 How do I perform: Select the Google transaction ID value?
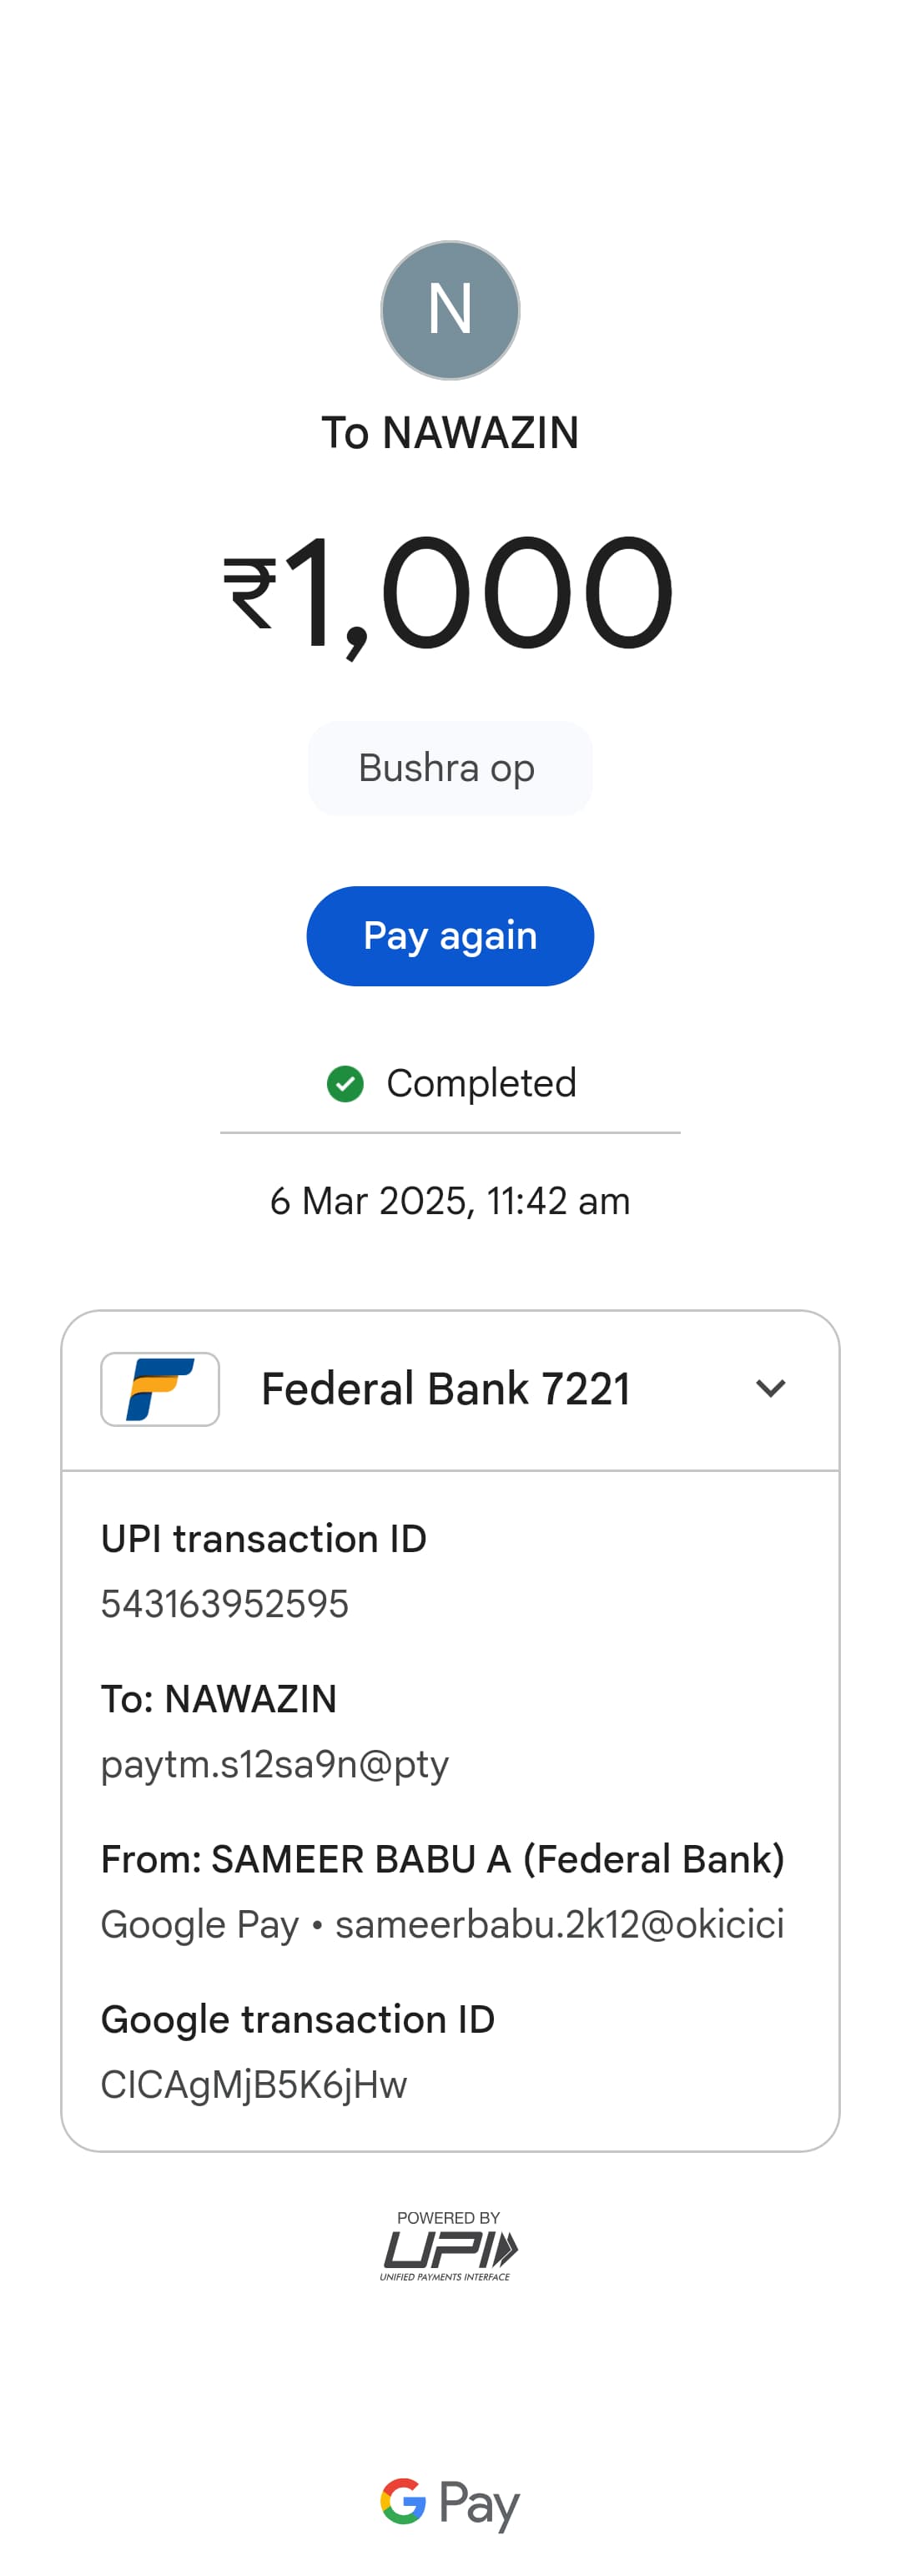coord(254,2085)
